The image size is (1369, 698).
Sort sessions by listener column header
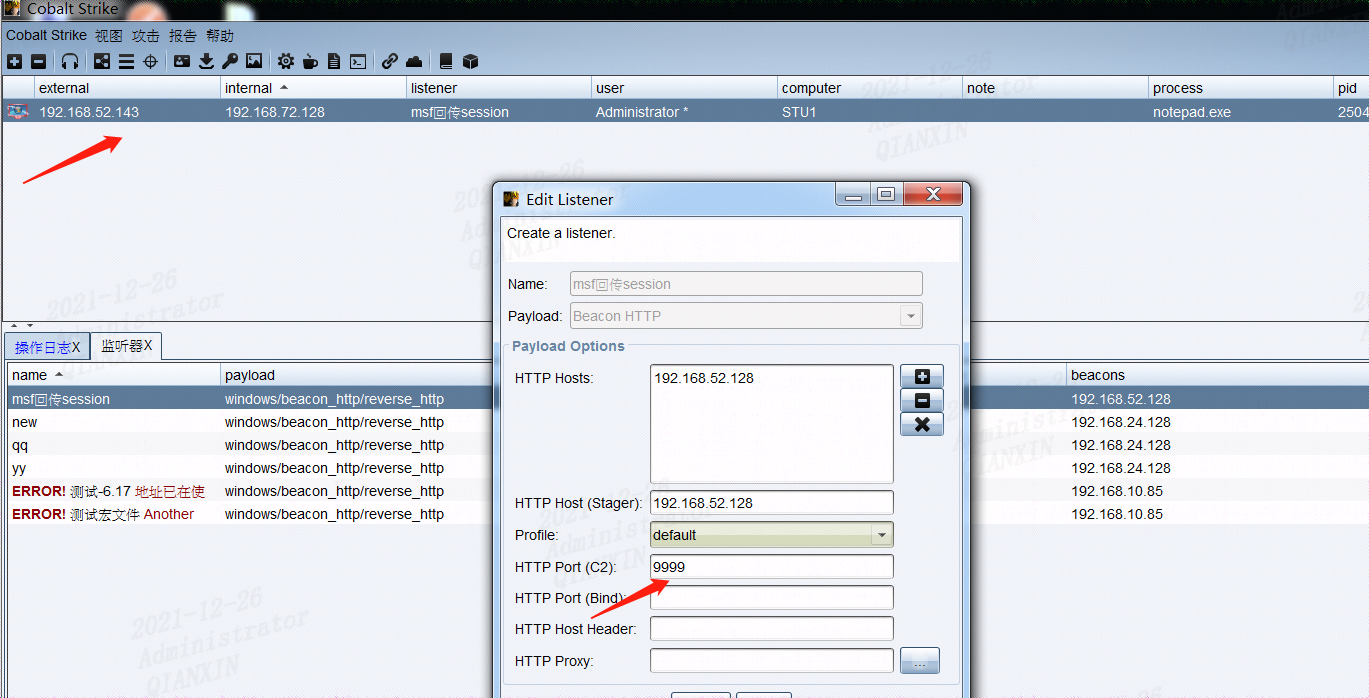tap(500, 88)
